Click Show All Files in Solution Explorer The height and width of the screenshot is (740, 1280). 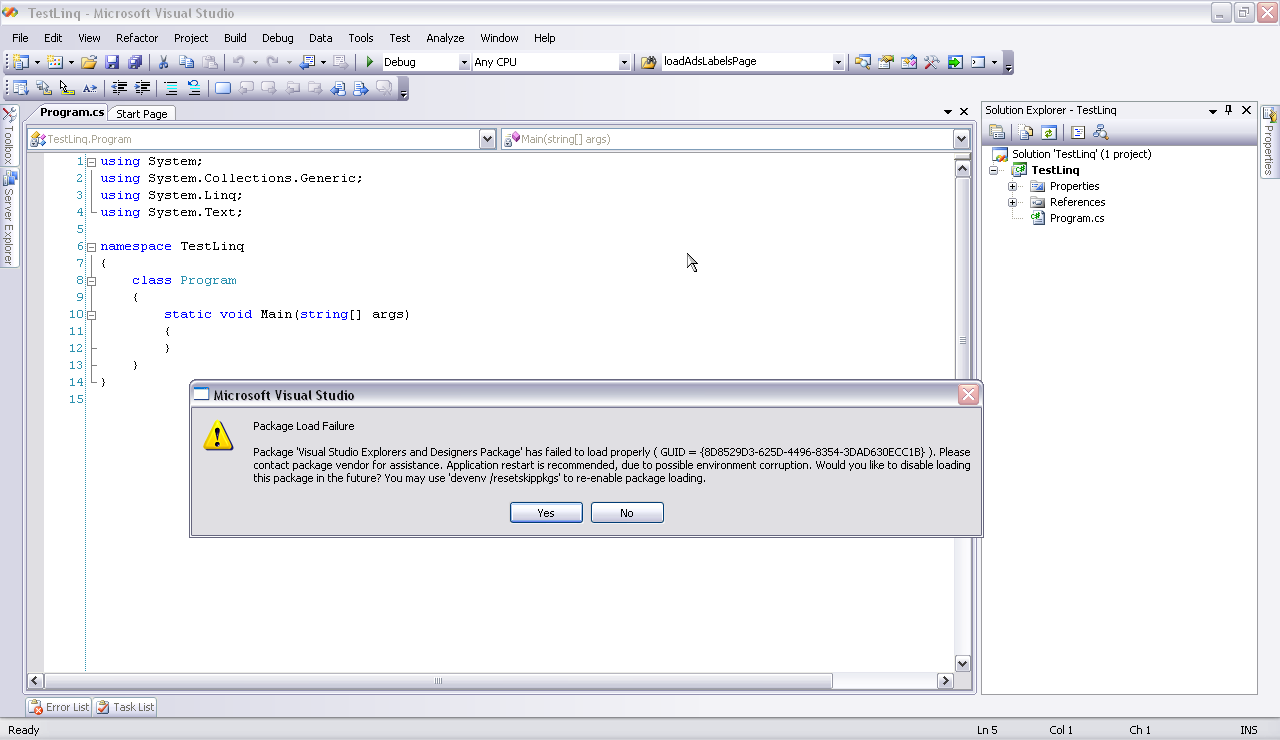point(1026,132)
